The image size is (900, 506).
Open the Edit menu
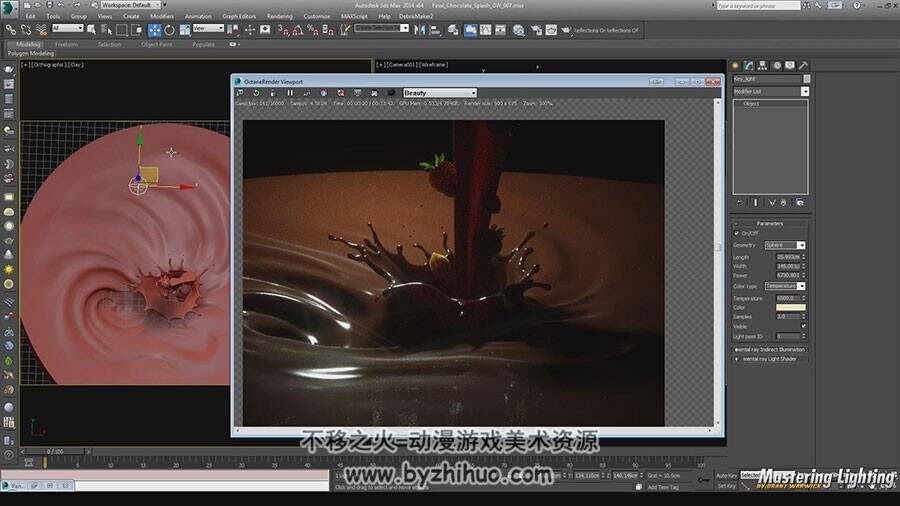(30, 17)
